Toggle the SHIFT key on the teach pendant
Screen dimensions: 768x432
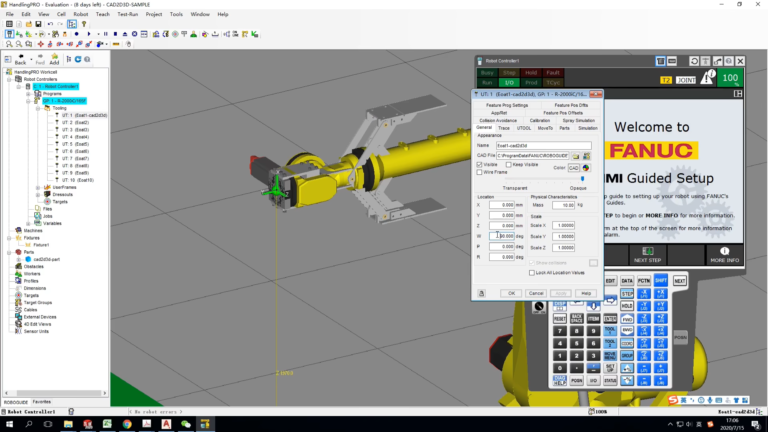[661, 281]
